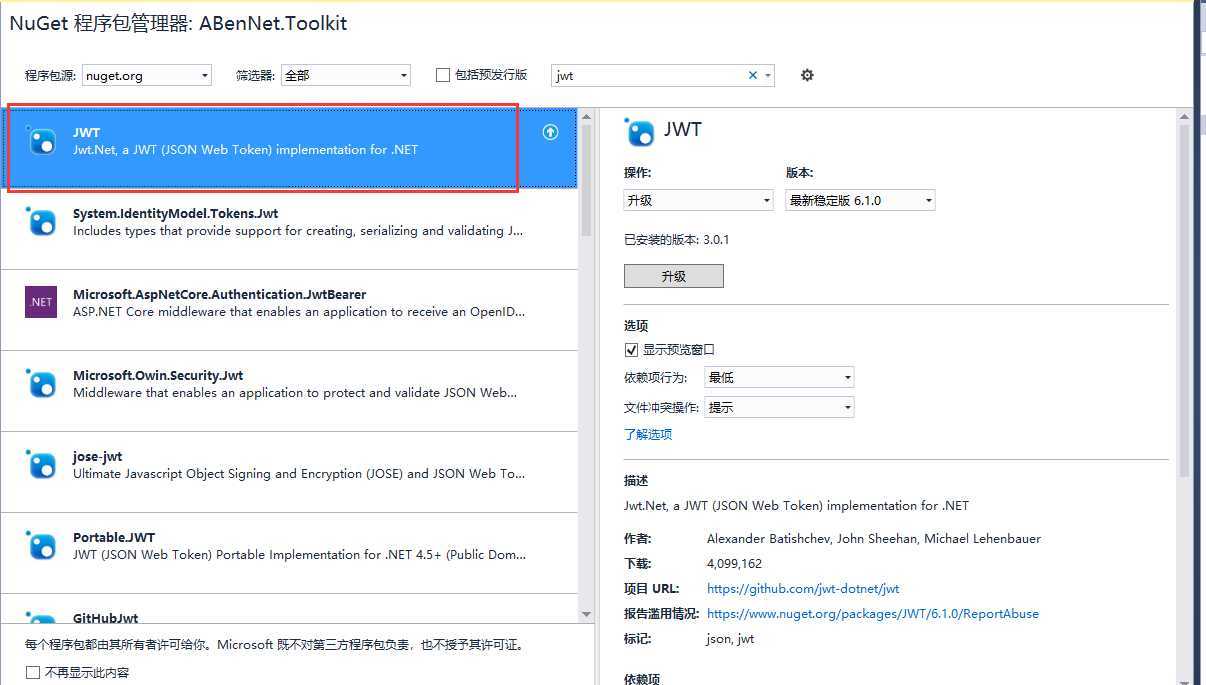
Task: Select the GitHubJwt package row
Action: [289, 608]
